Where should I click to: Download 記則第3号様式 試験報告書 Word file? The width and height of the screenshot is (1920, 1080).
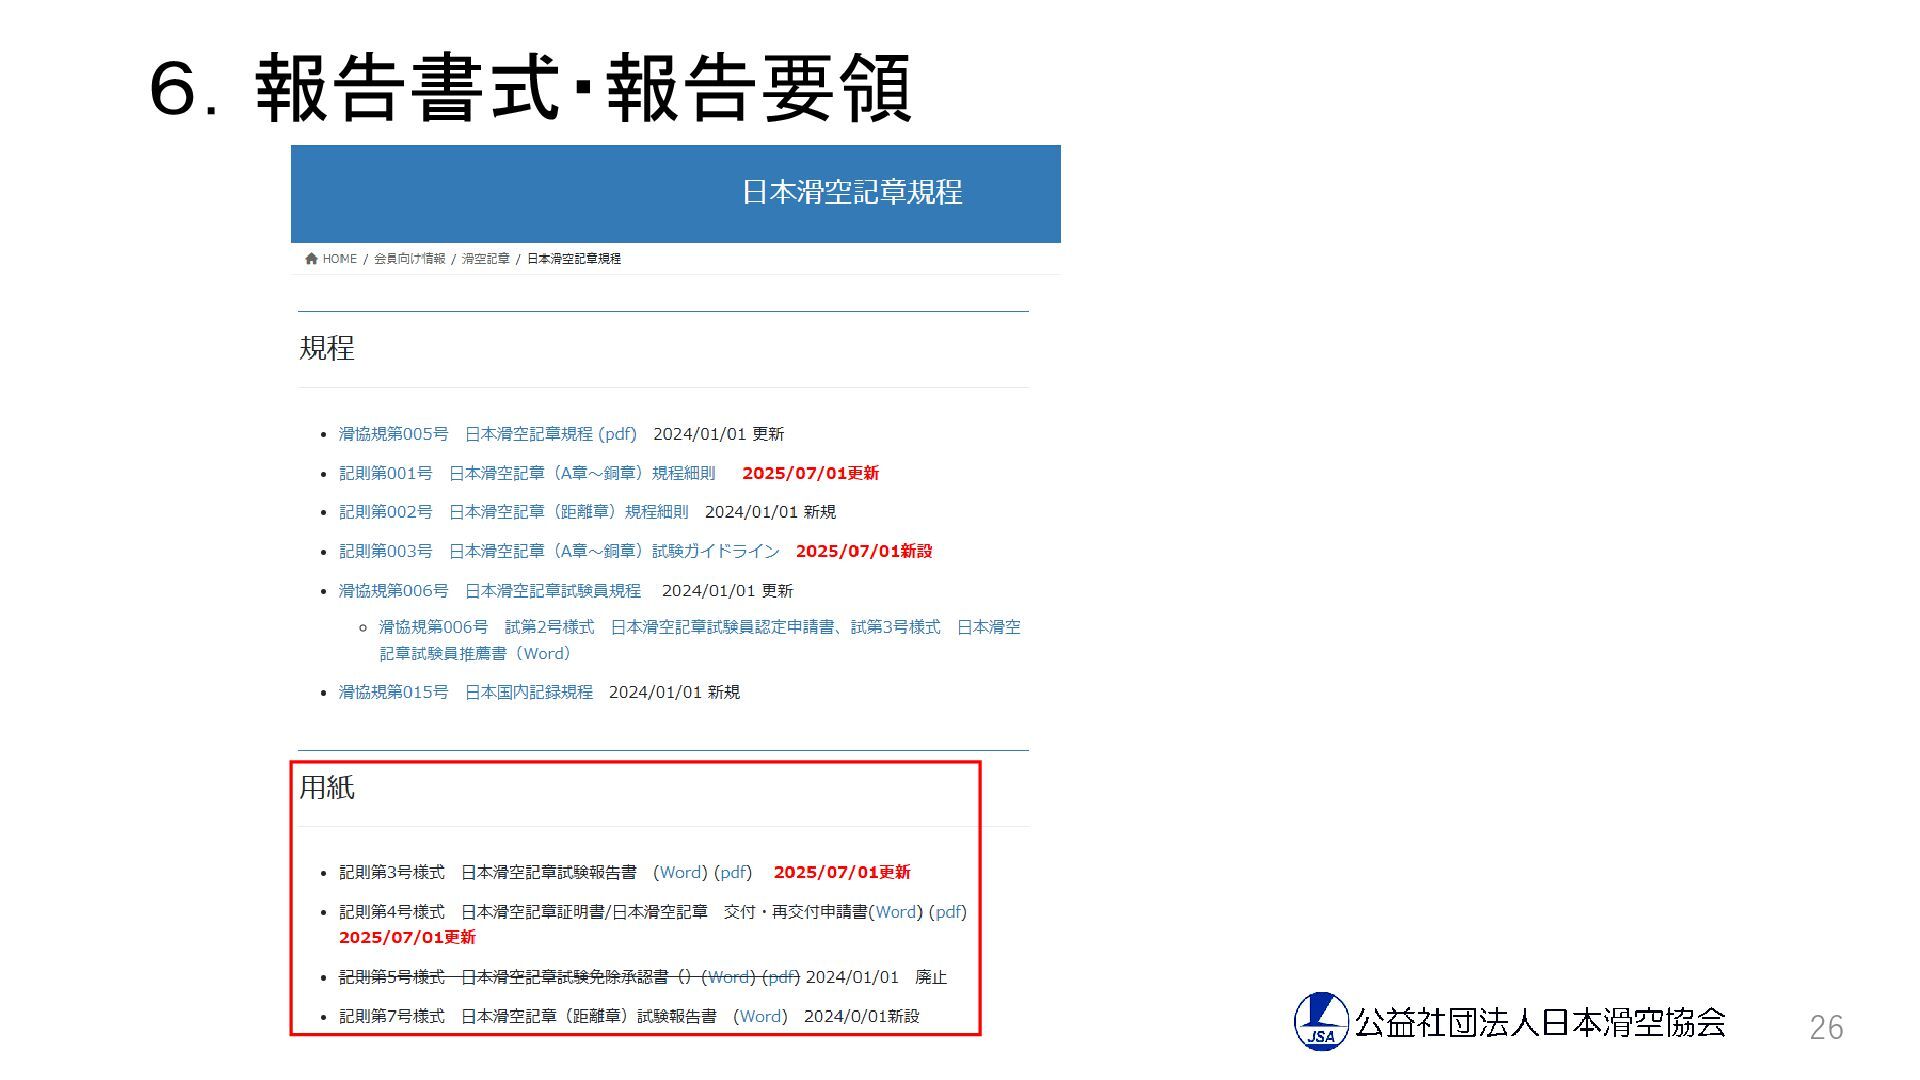680,872
